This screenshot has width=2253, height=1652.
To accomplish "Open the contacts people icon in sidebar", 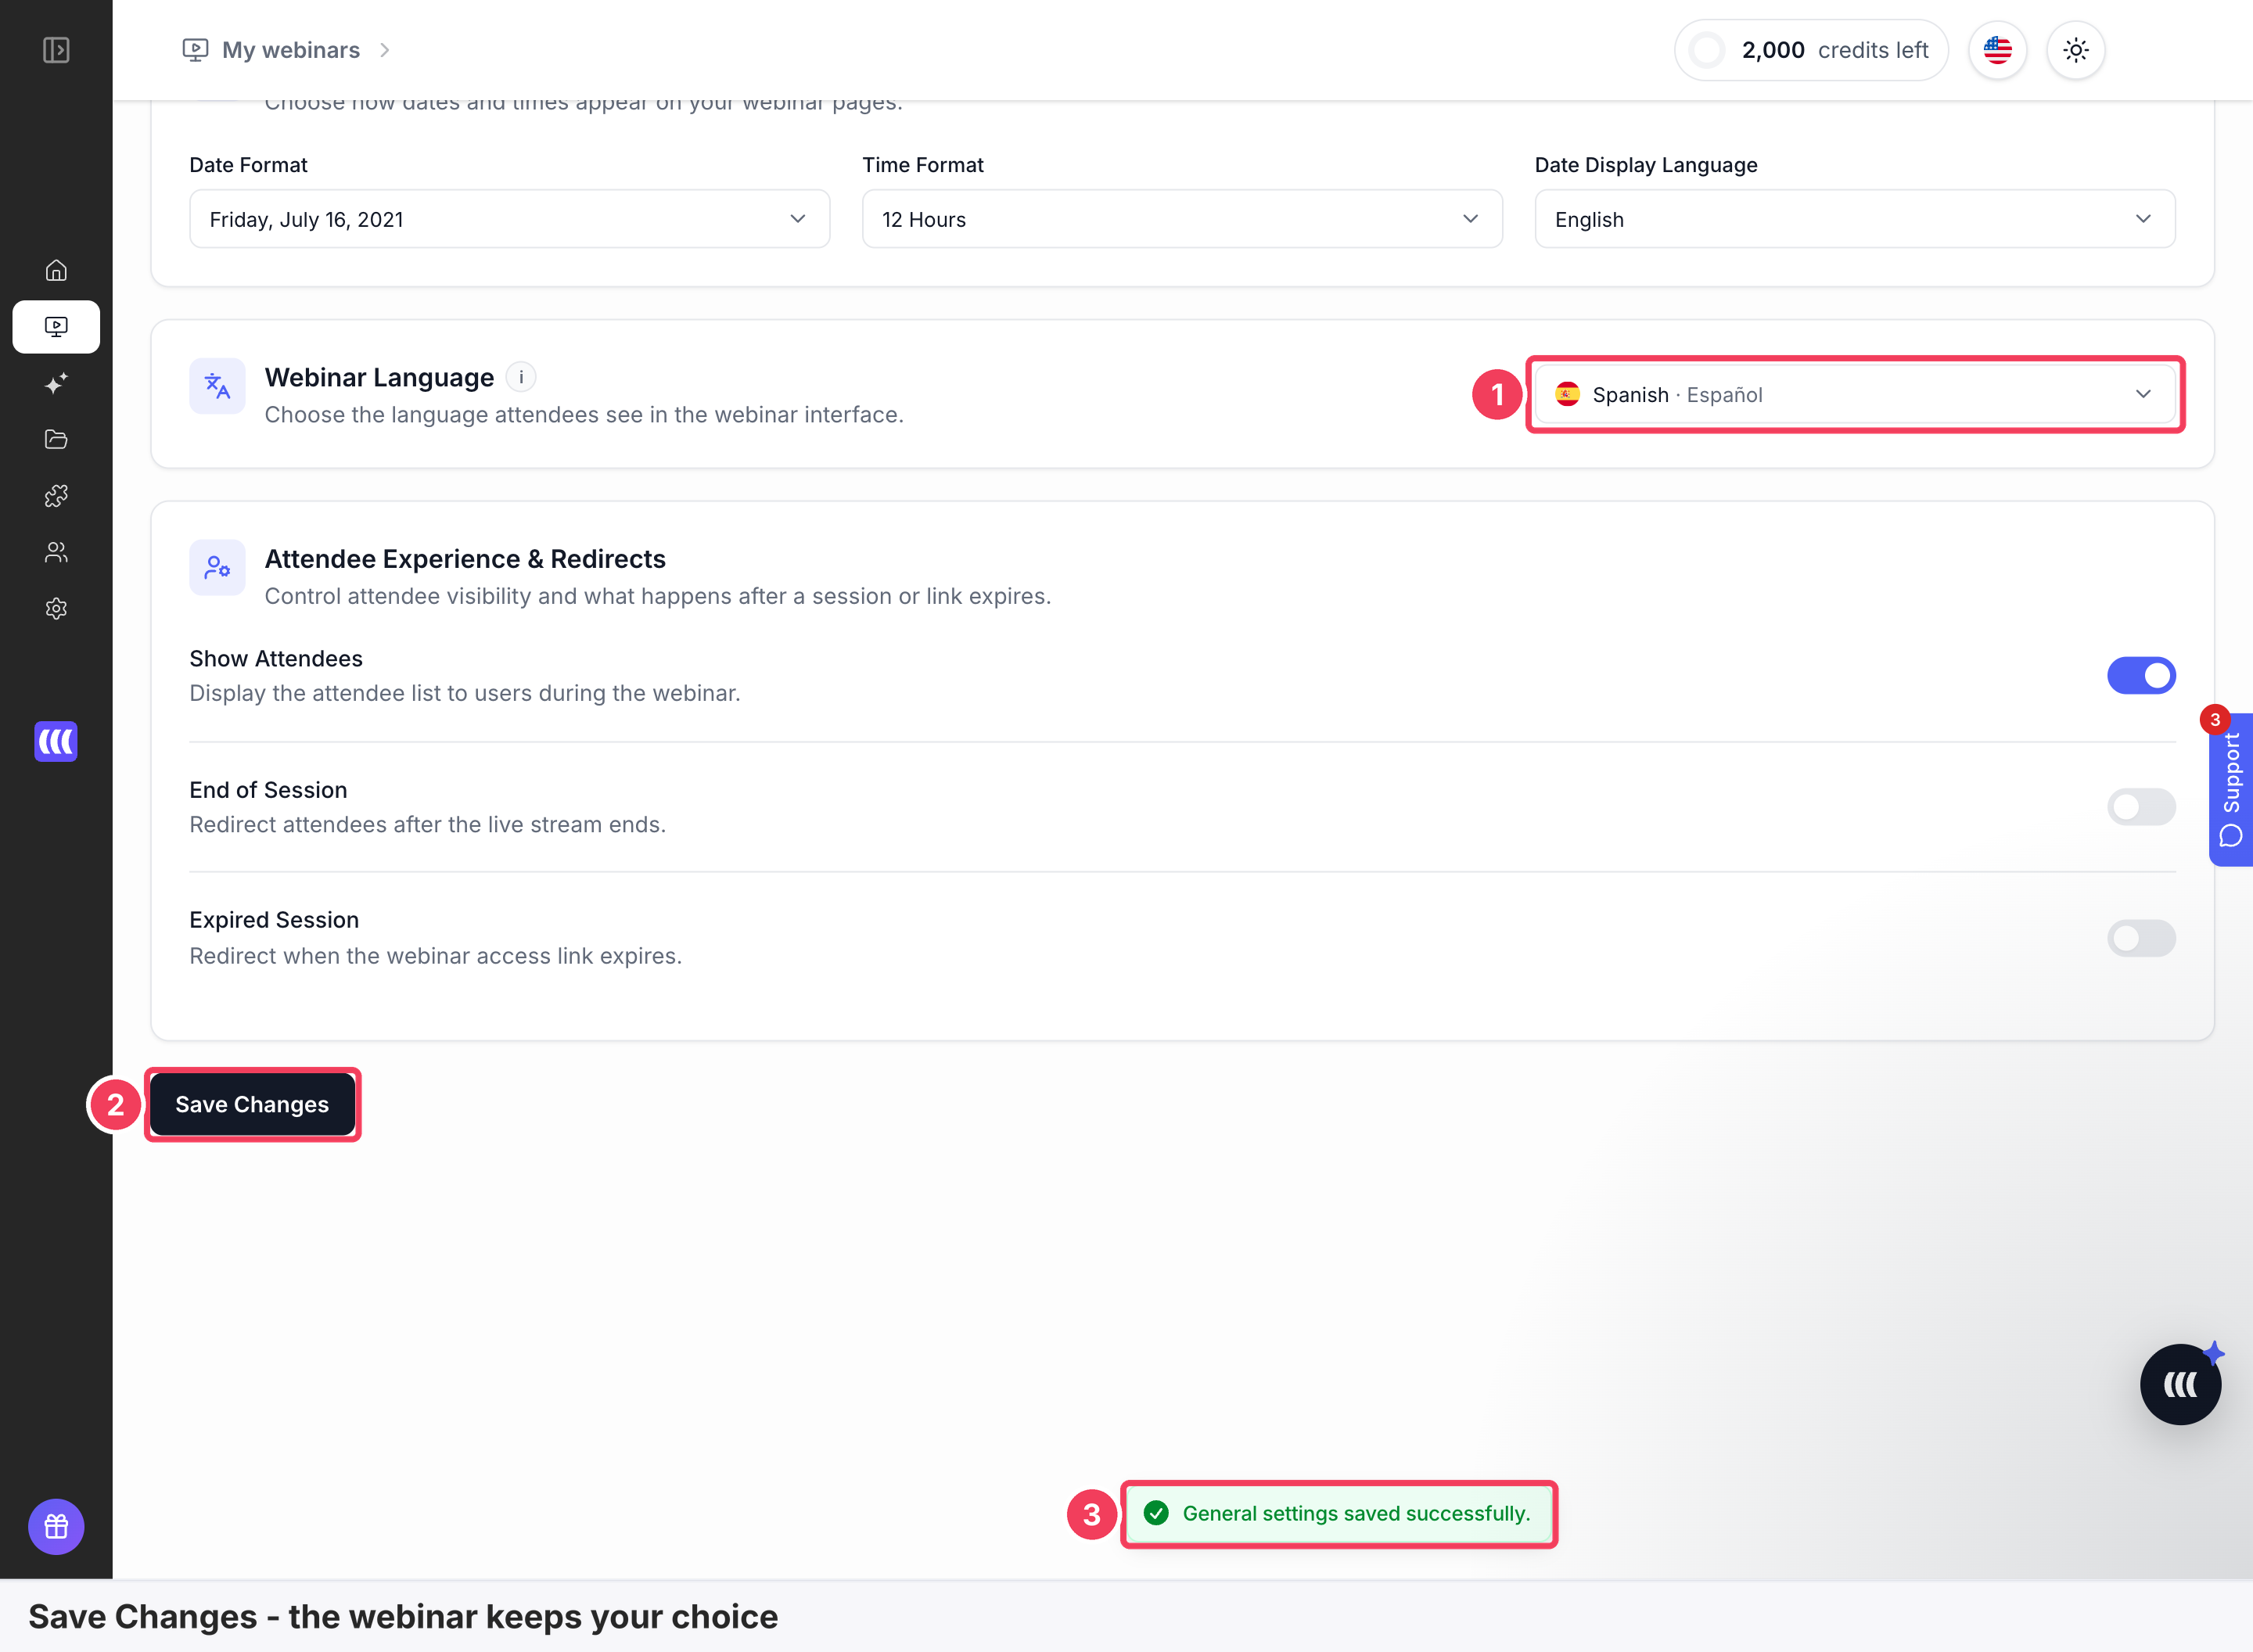I will 56,552.
